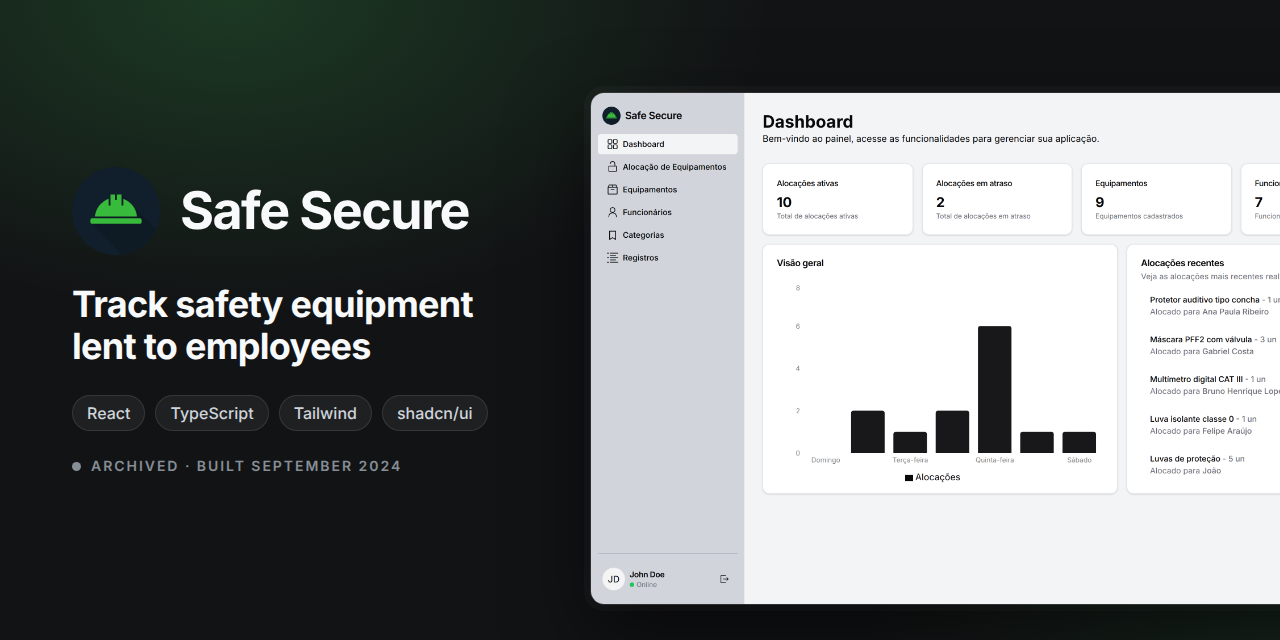Open Funcionários in the sidebar
The width and height of the screenshot is (1280, 640).
(x=668, y=212)
